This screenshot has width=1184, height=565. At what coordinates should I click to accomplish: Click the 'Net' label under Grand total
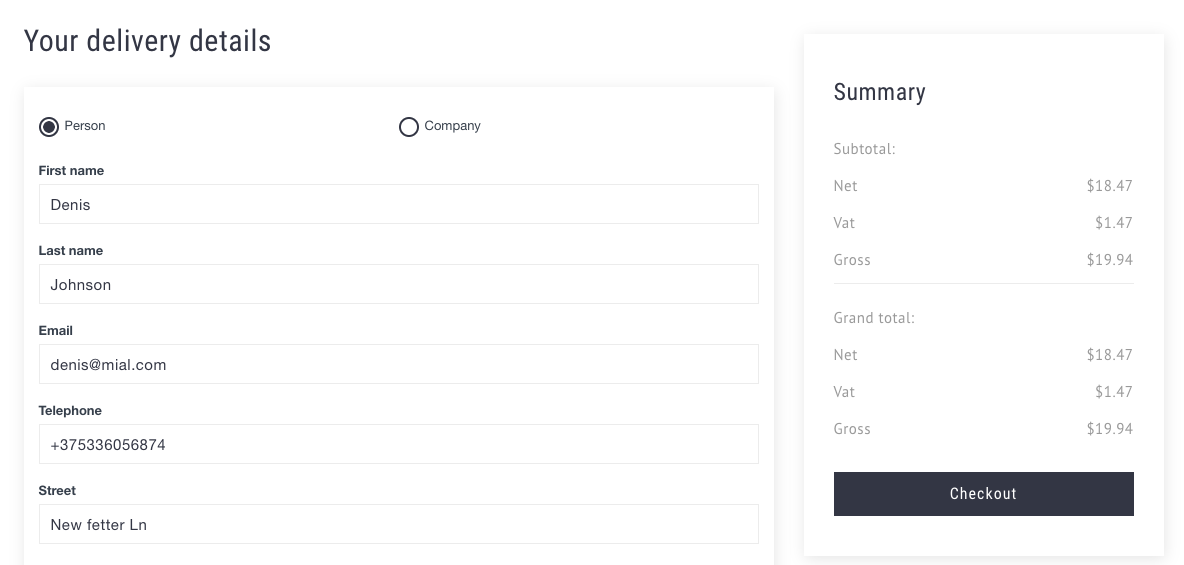point(846,355)
